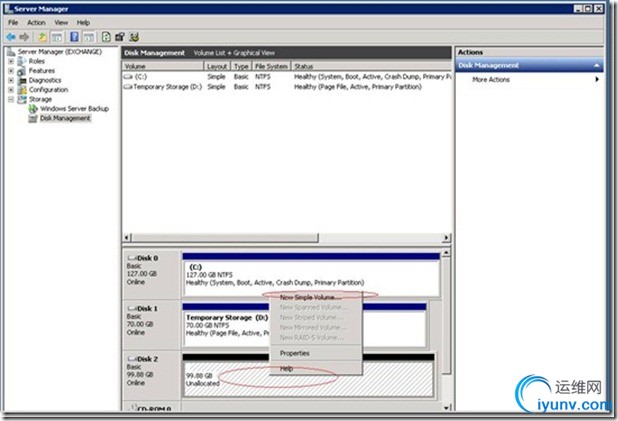Click the 'Healthy (Page File, Active, Primary Partition)' list cell
The image size is (618, 421).
(x=358, y=87)
